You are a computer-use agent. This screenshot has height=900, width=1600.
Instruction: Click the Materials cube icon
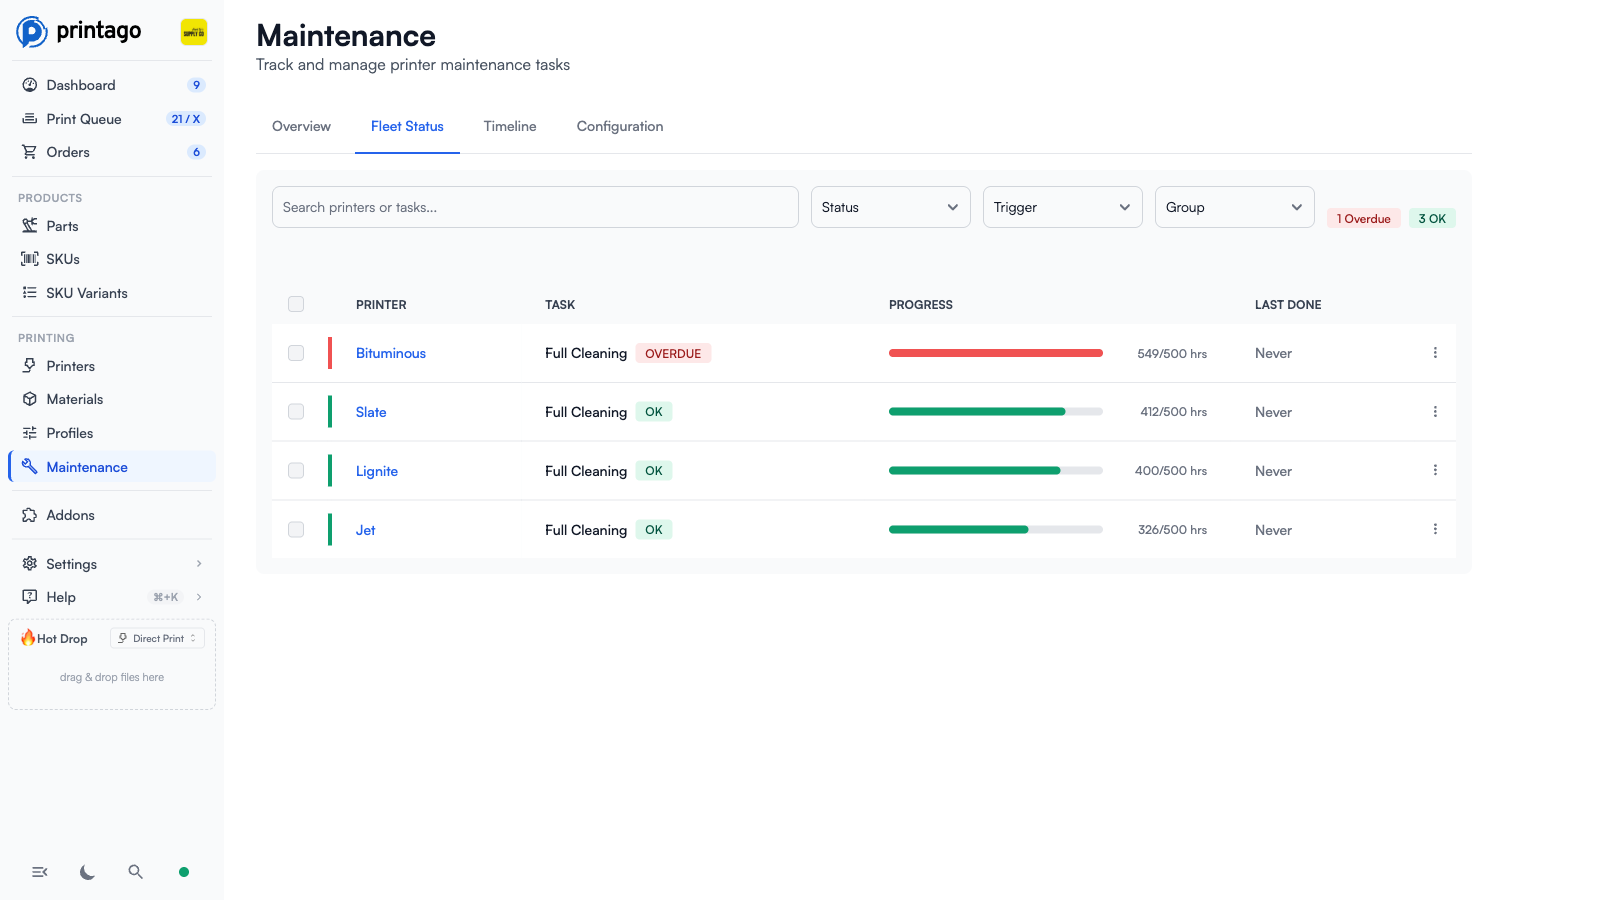(x=30, y=399)
